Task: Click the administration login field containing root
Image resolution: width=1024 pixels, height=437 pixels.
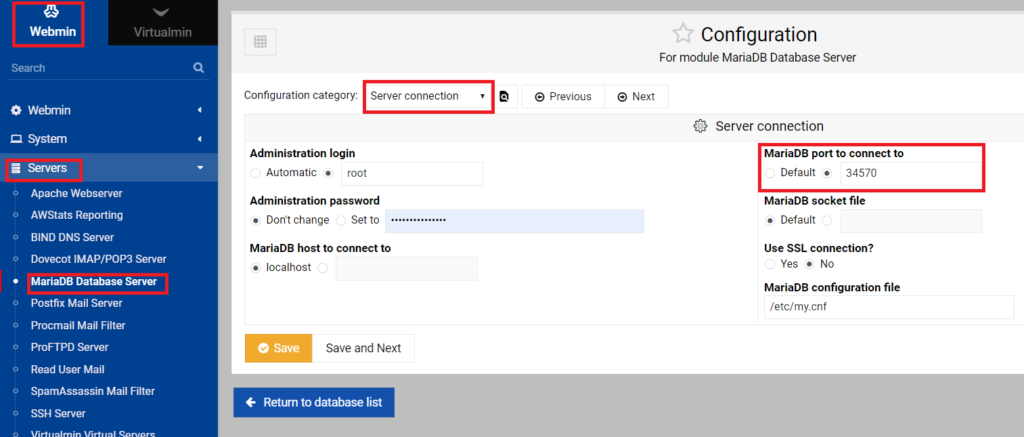Action: [x=412, y=174]
